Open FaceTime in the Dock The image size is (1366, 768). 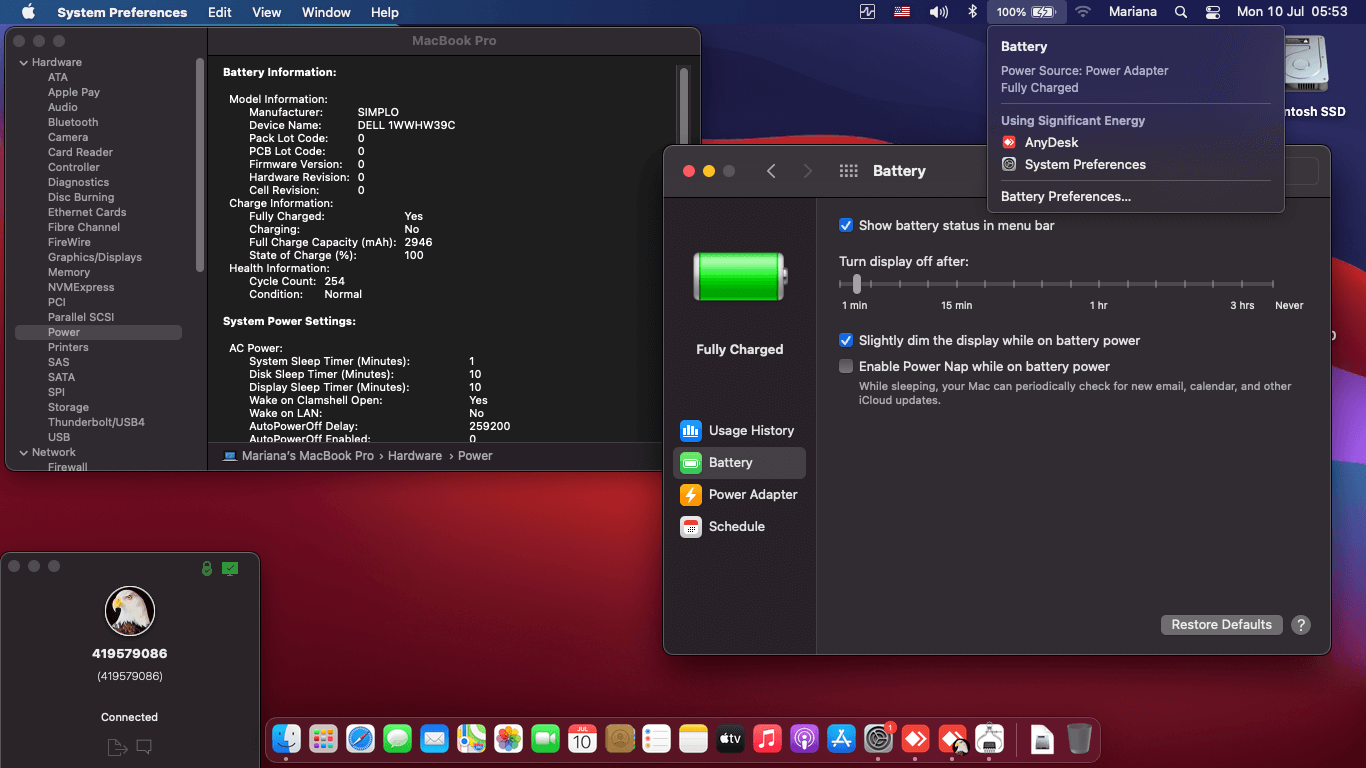(x=545, y=739)
